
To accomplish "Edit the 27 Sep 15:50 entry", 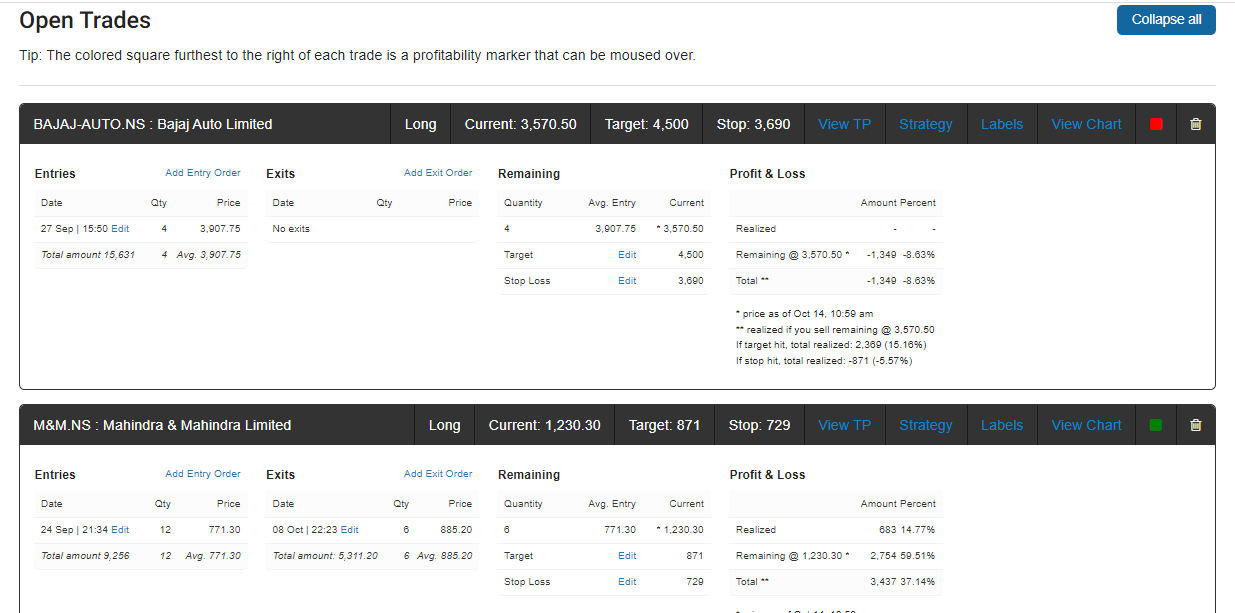I will coord(120,229).
